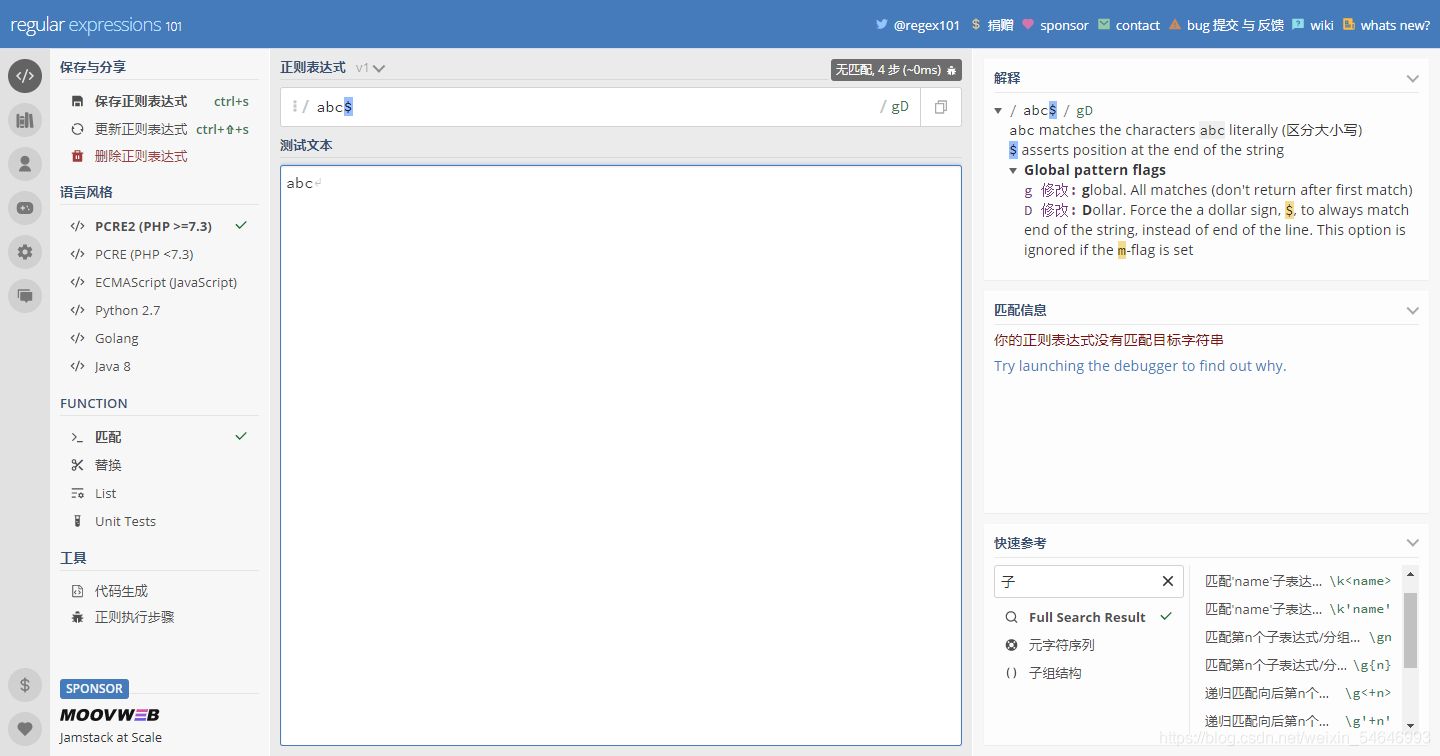
Task: Click Try launching the debugger link
Action: pyautogui.click(x=1140, y=366)
